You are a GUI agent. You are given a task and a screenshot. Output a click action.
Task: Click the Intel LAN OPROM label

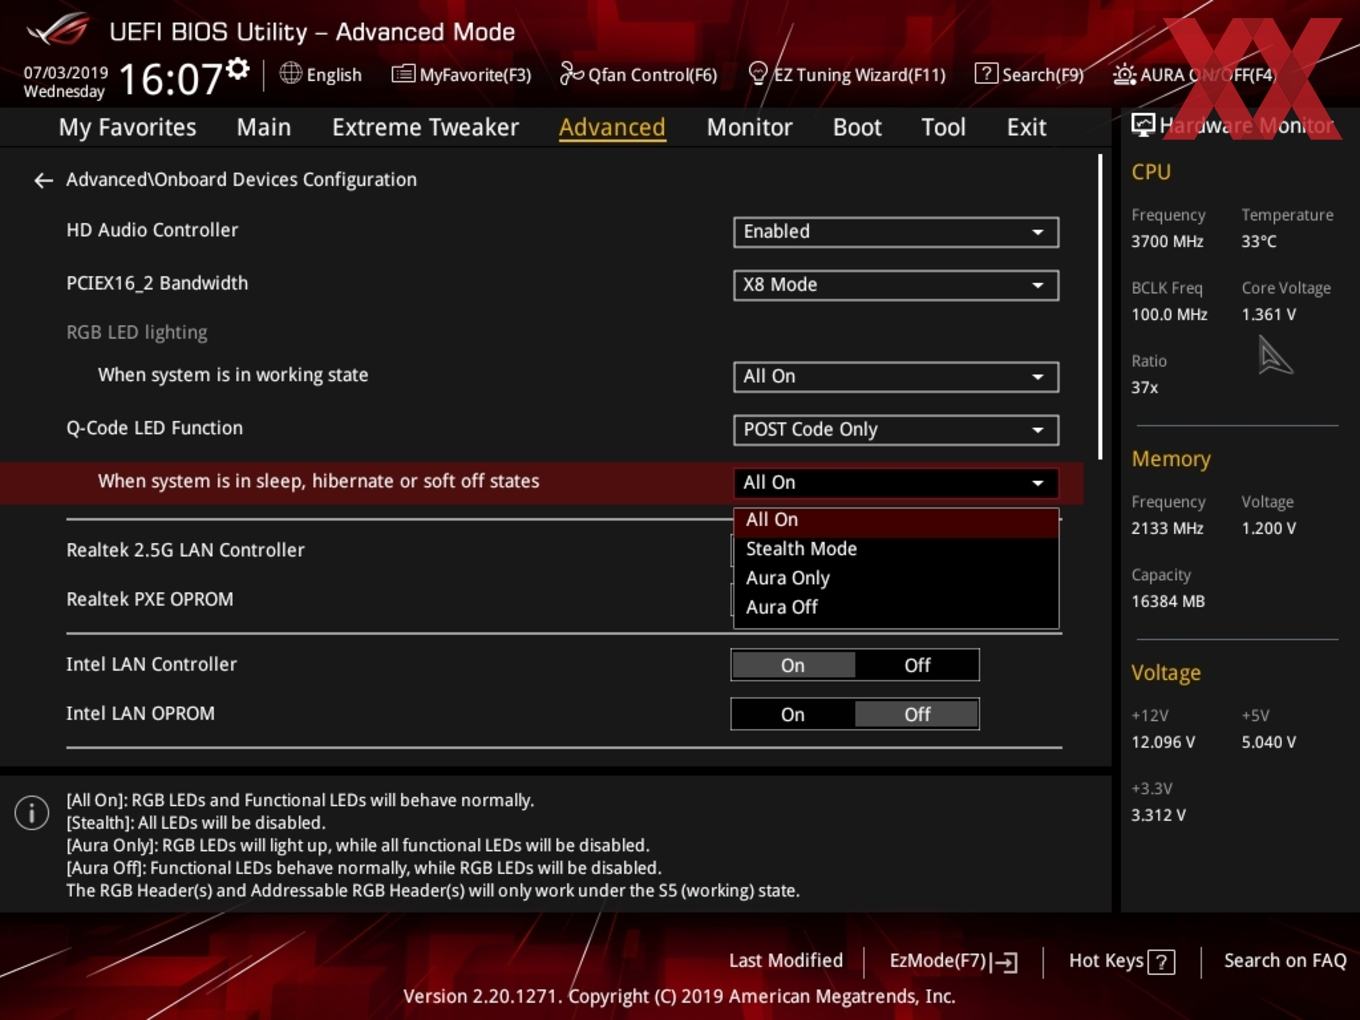tap(140, 713)
